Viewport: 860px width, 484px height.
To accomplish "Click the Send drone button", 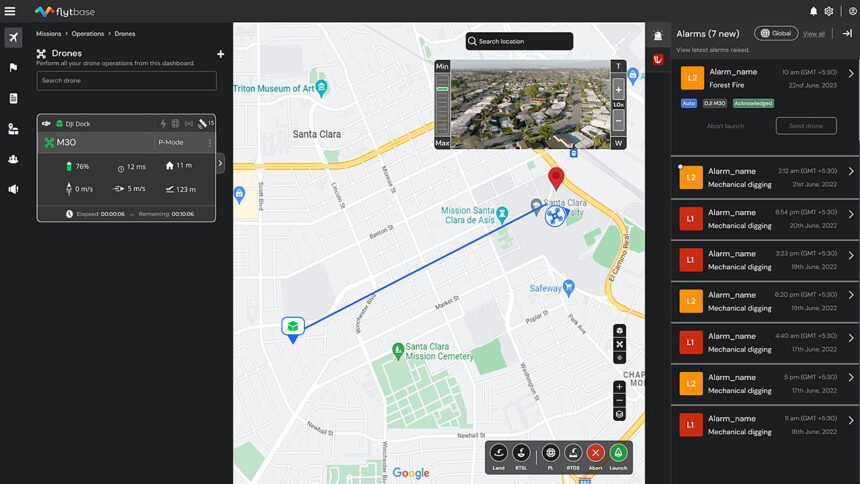I will (x=806, y=126).
